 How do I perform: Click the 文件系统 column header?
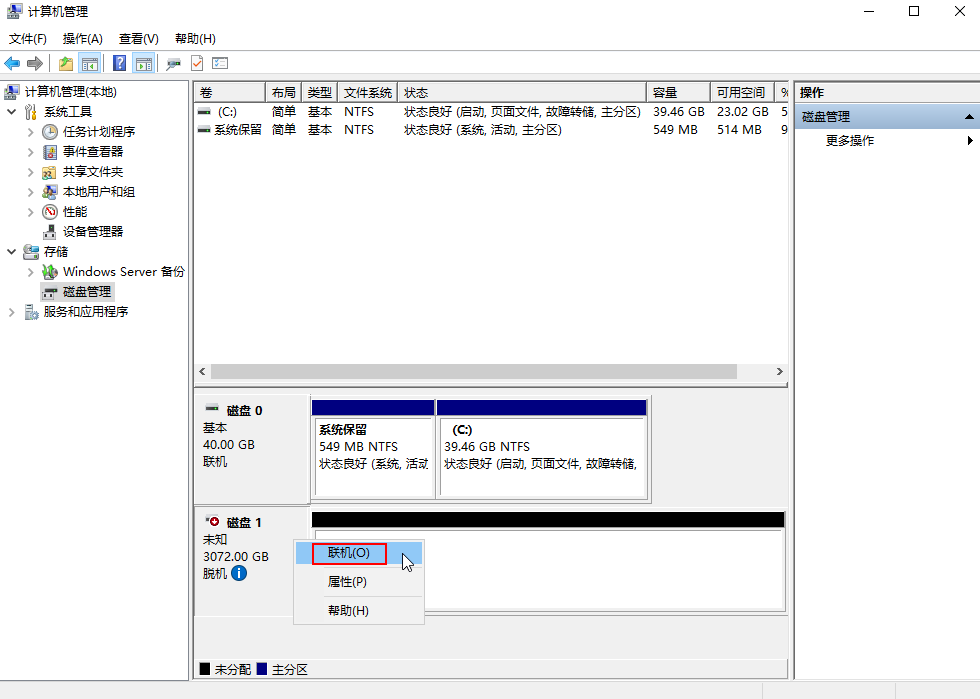368,93
